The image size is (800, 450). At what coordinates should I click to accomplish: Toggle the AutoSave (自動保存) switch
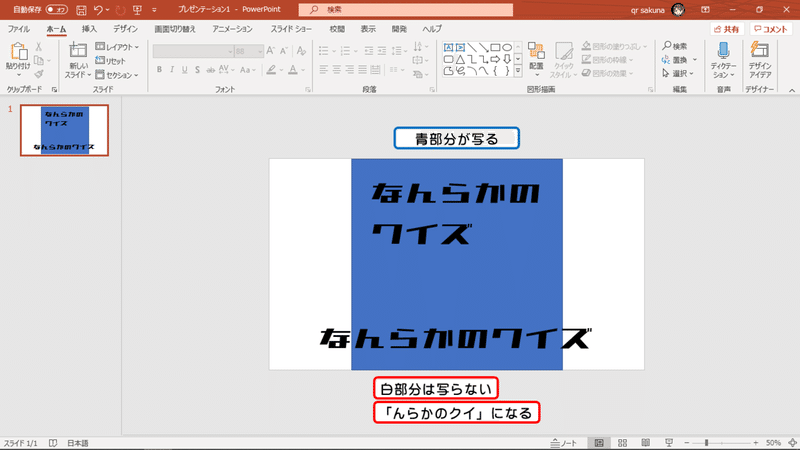pos(56,10)
